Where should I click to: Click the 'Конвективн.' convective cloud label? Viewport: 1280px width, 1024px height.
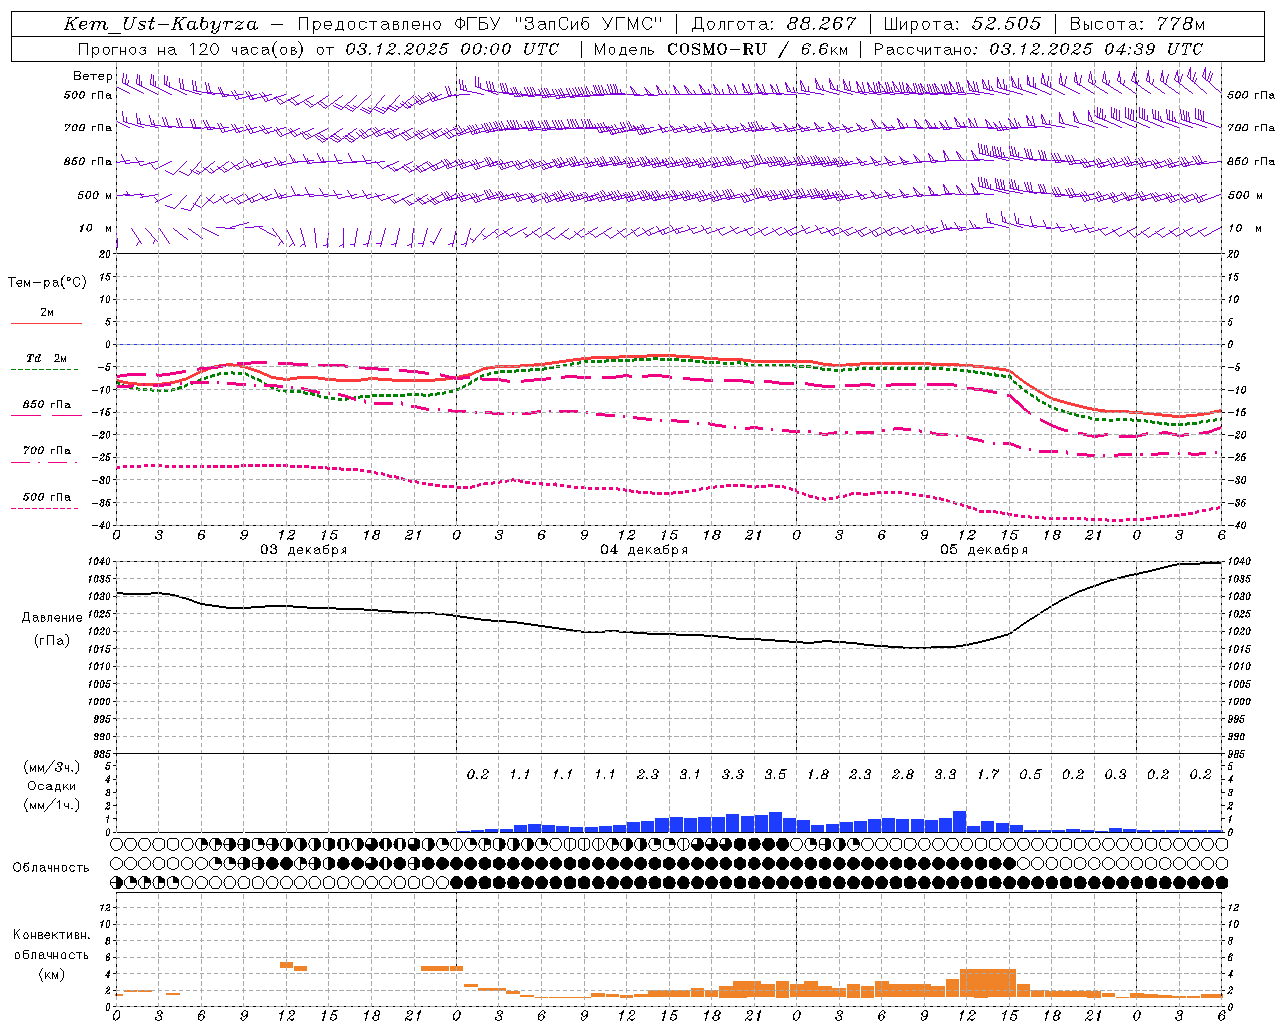[51, 935]
